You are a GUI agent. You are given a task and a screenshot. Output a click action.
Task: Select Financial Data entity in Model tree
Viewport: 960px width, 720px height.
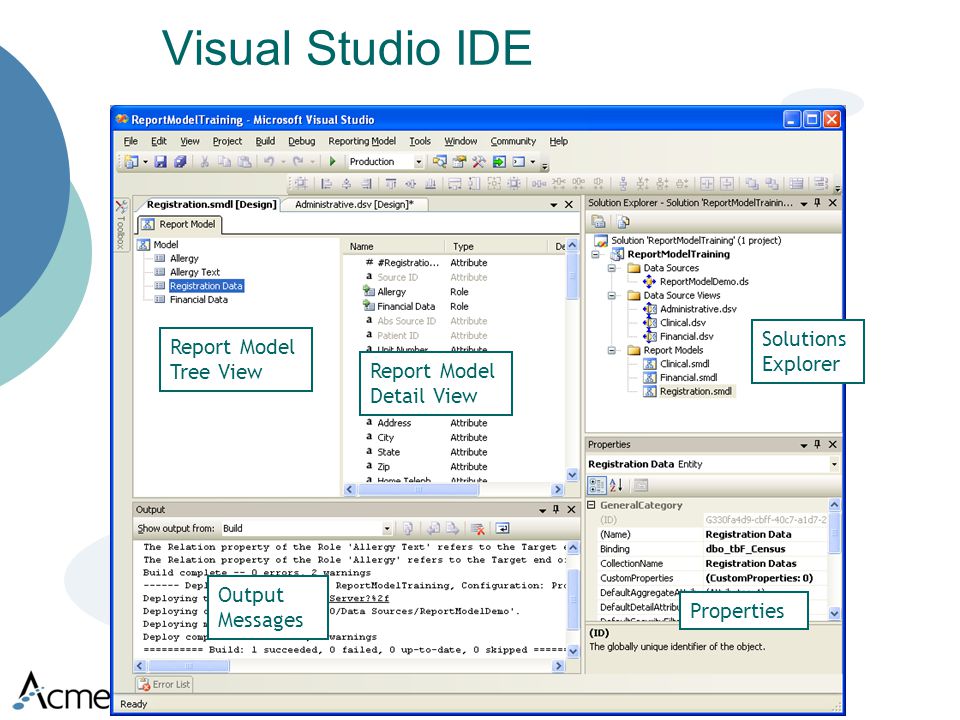[x=198, y=300]
